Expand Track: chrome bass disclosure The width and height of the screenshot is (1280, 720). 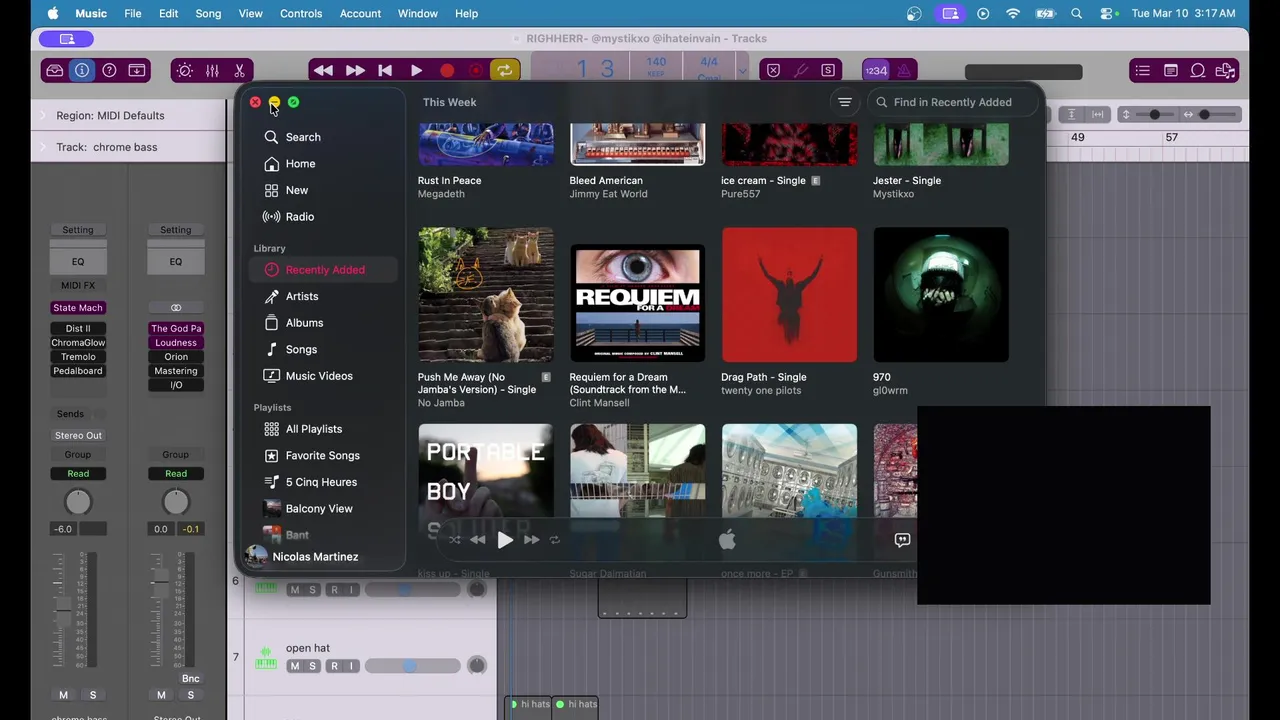coord(43,147)
